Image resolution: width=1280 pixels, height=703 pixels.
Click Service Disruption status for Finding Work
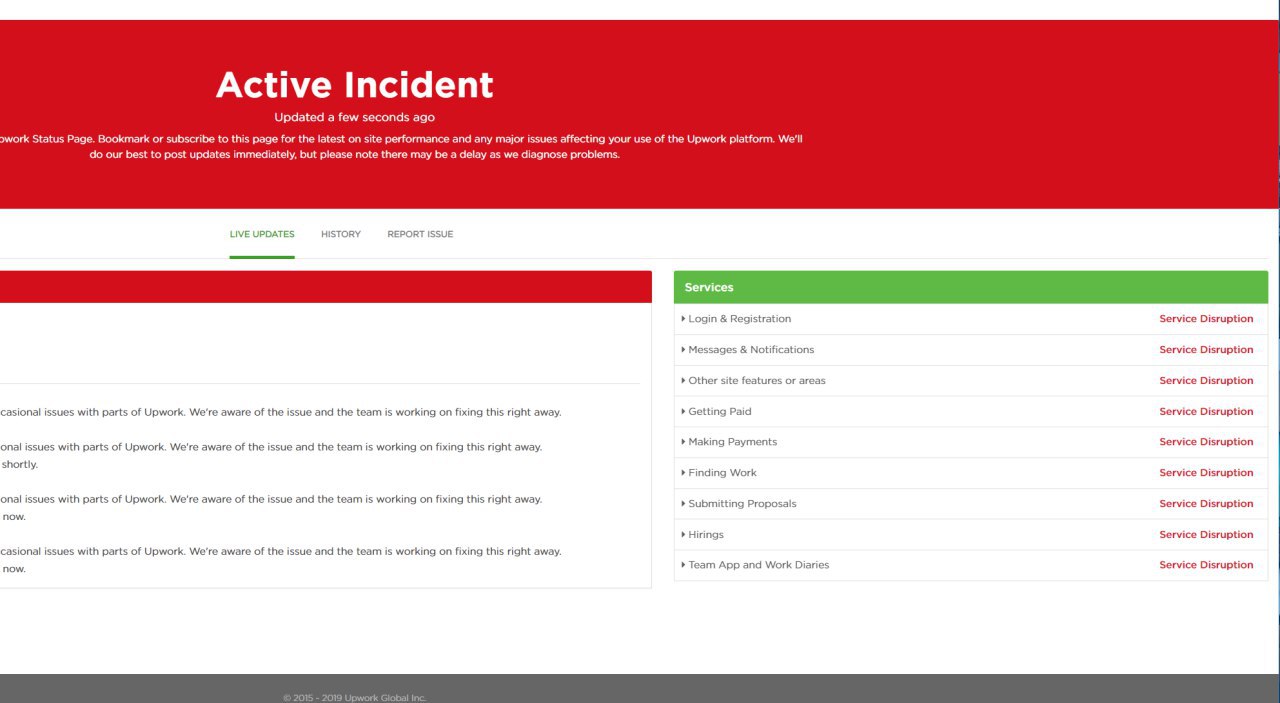tap(1206, 473)
